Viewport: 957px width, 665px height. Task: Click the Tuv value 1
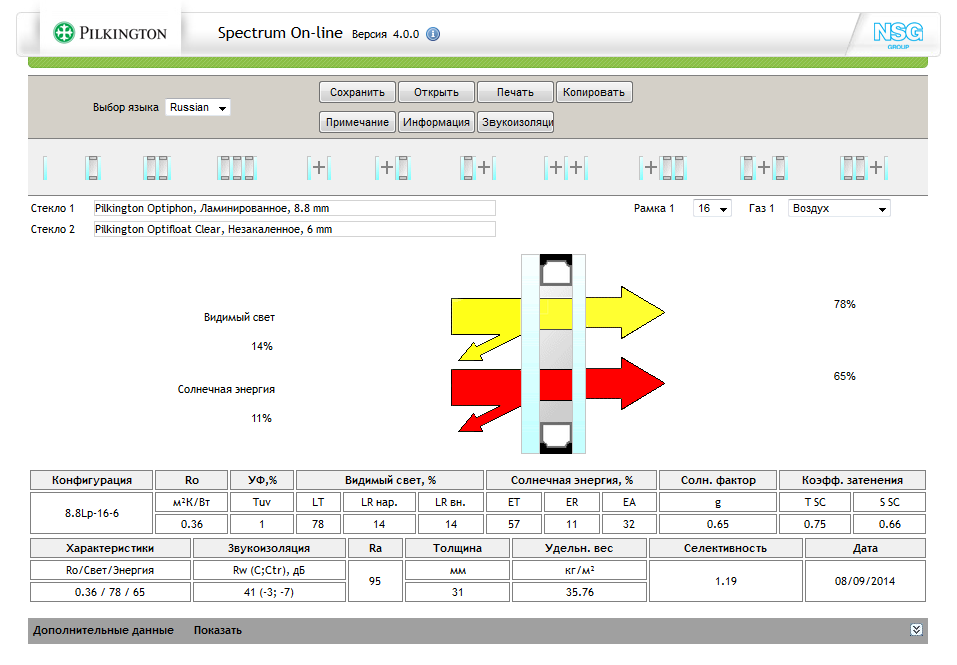262,524
